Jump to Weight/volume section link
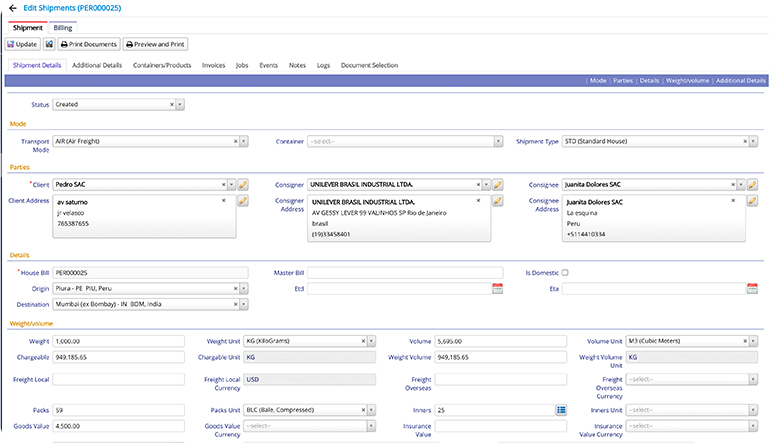773x443 pixels. [686, 80]
